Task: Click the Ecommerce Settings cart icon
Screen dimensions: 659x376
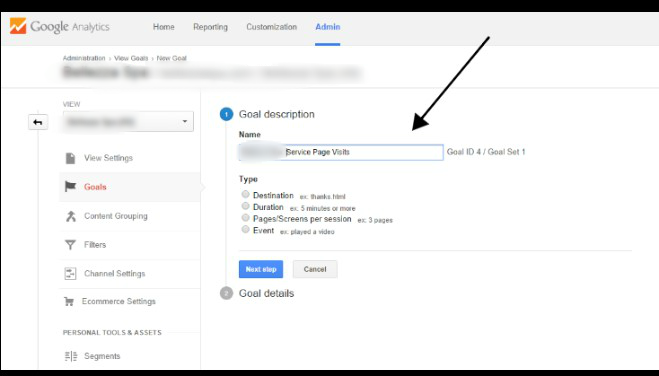Action: [69, 301]
